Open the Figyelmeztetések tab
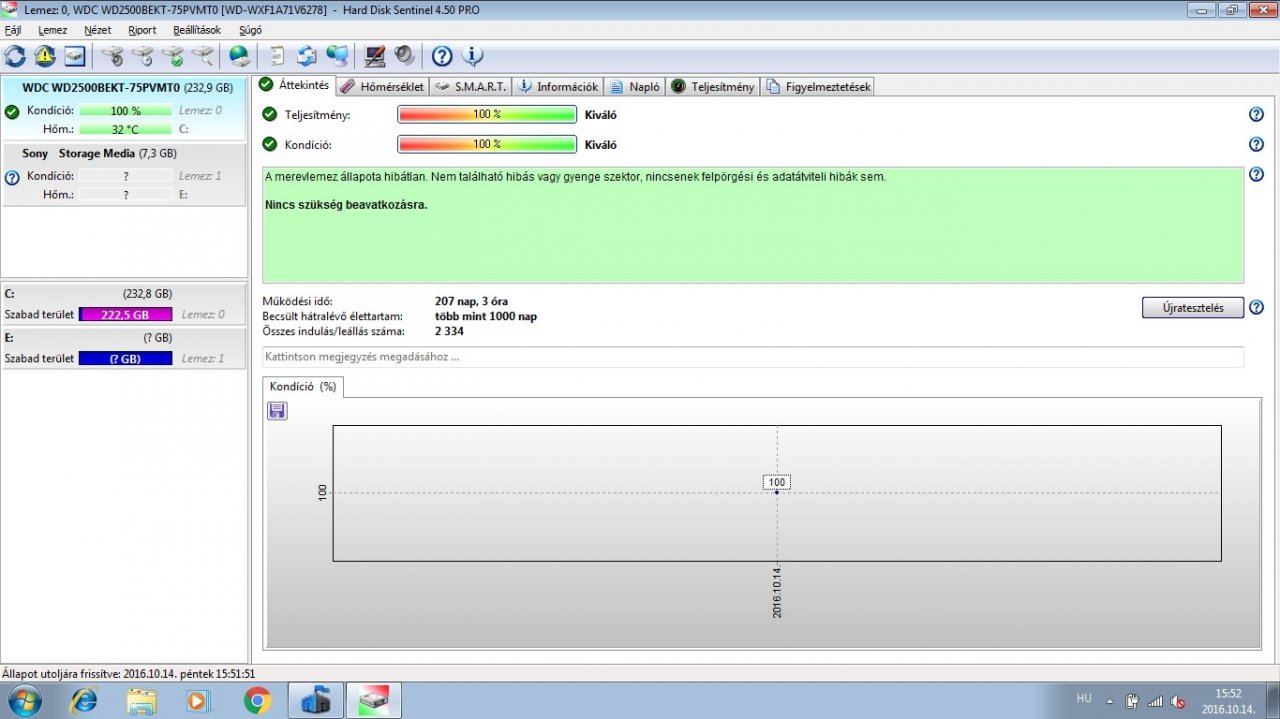Viewport: 1280px width, 719px height. [x=819, y=87]
